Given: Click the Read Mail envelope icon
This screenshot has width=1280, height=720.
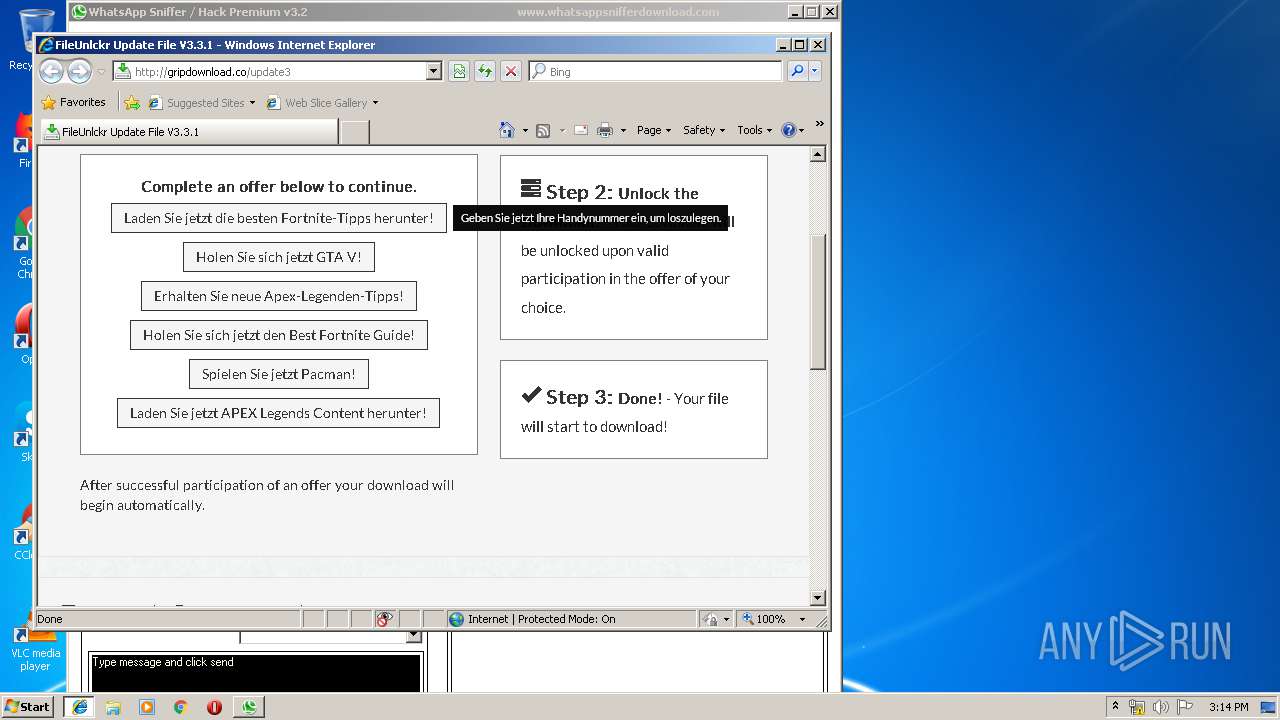Looking at the screenshot, I should [x=580, y=130].
